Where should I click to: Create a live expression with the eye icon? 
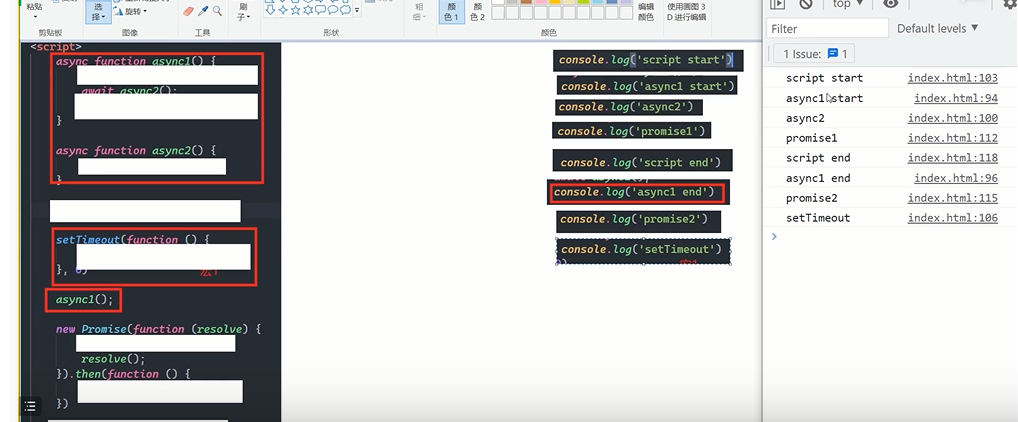pos(890,4)
